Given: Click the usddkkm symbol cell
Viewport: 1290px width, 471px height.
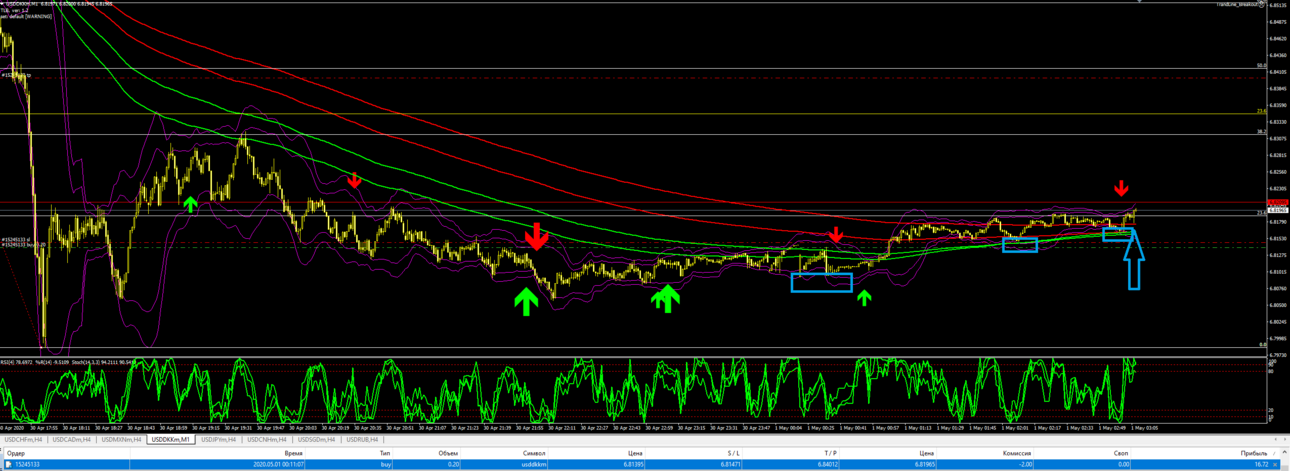Looking at the screenshot, I should click(533, 464).
